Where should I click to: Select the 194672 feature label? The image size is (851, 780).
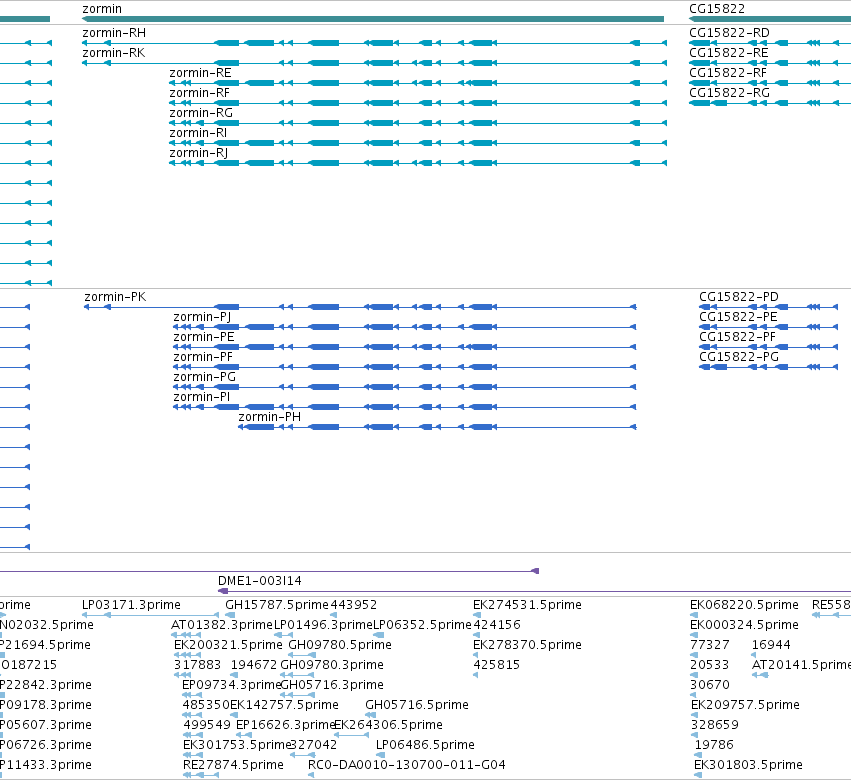click(254, 665)
